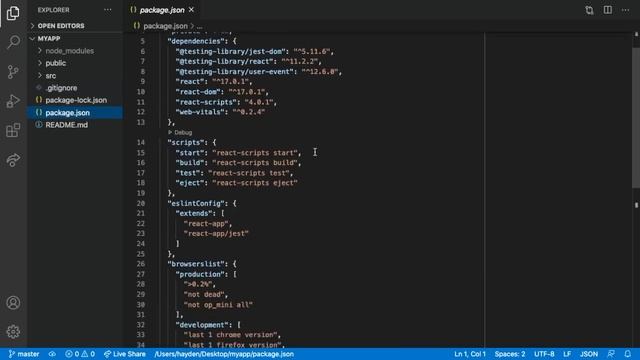
Task: Change file encoding UTF-8
Action: pyautogui.click(x=544, y=354)
